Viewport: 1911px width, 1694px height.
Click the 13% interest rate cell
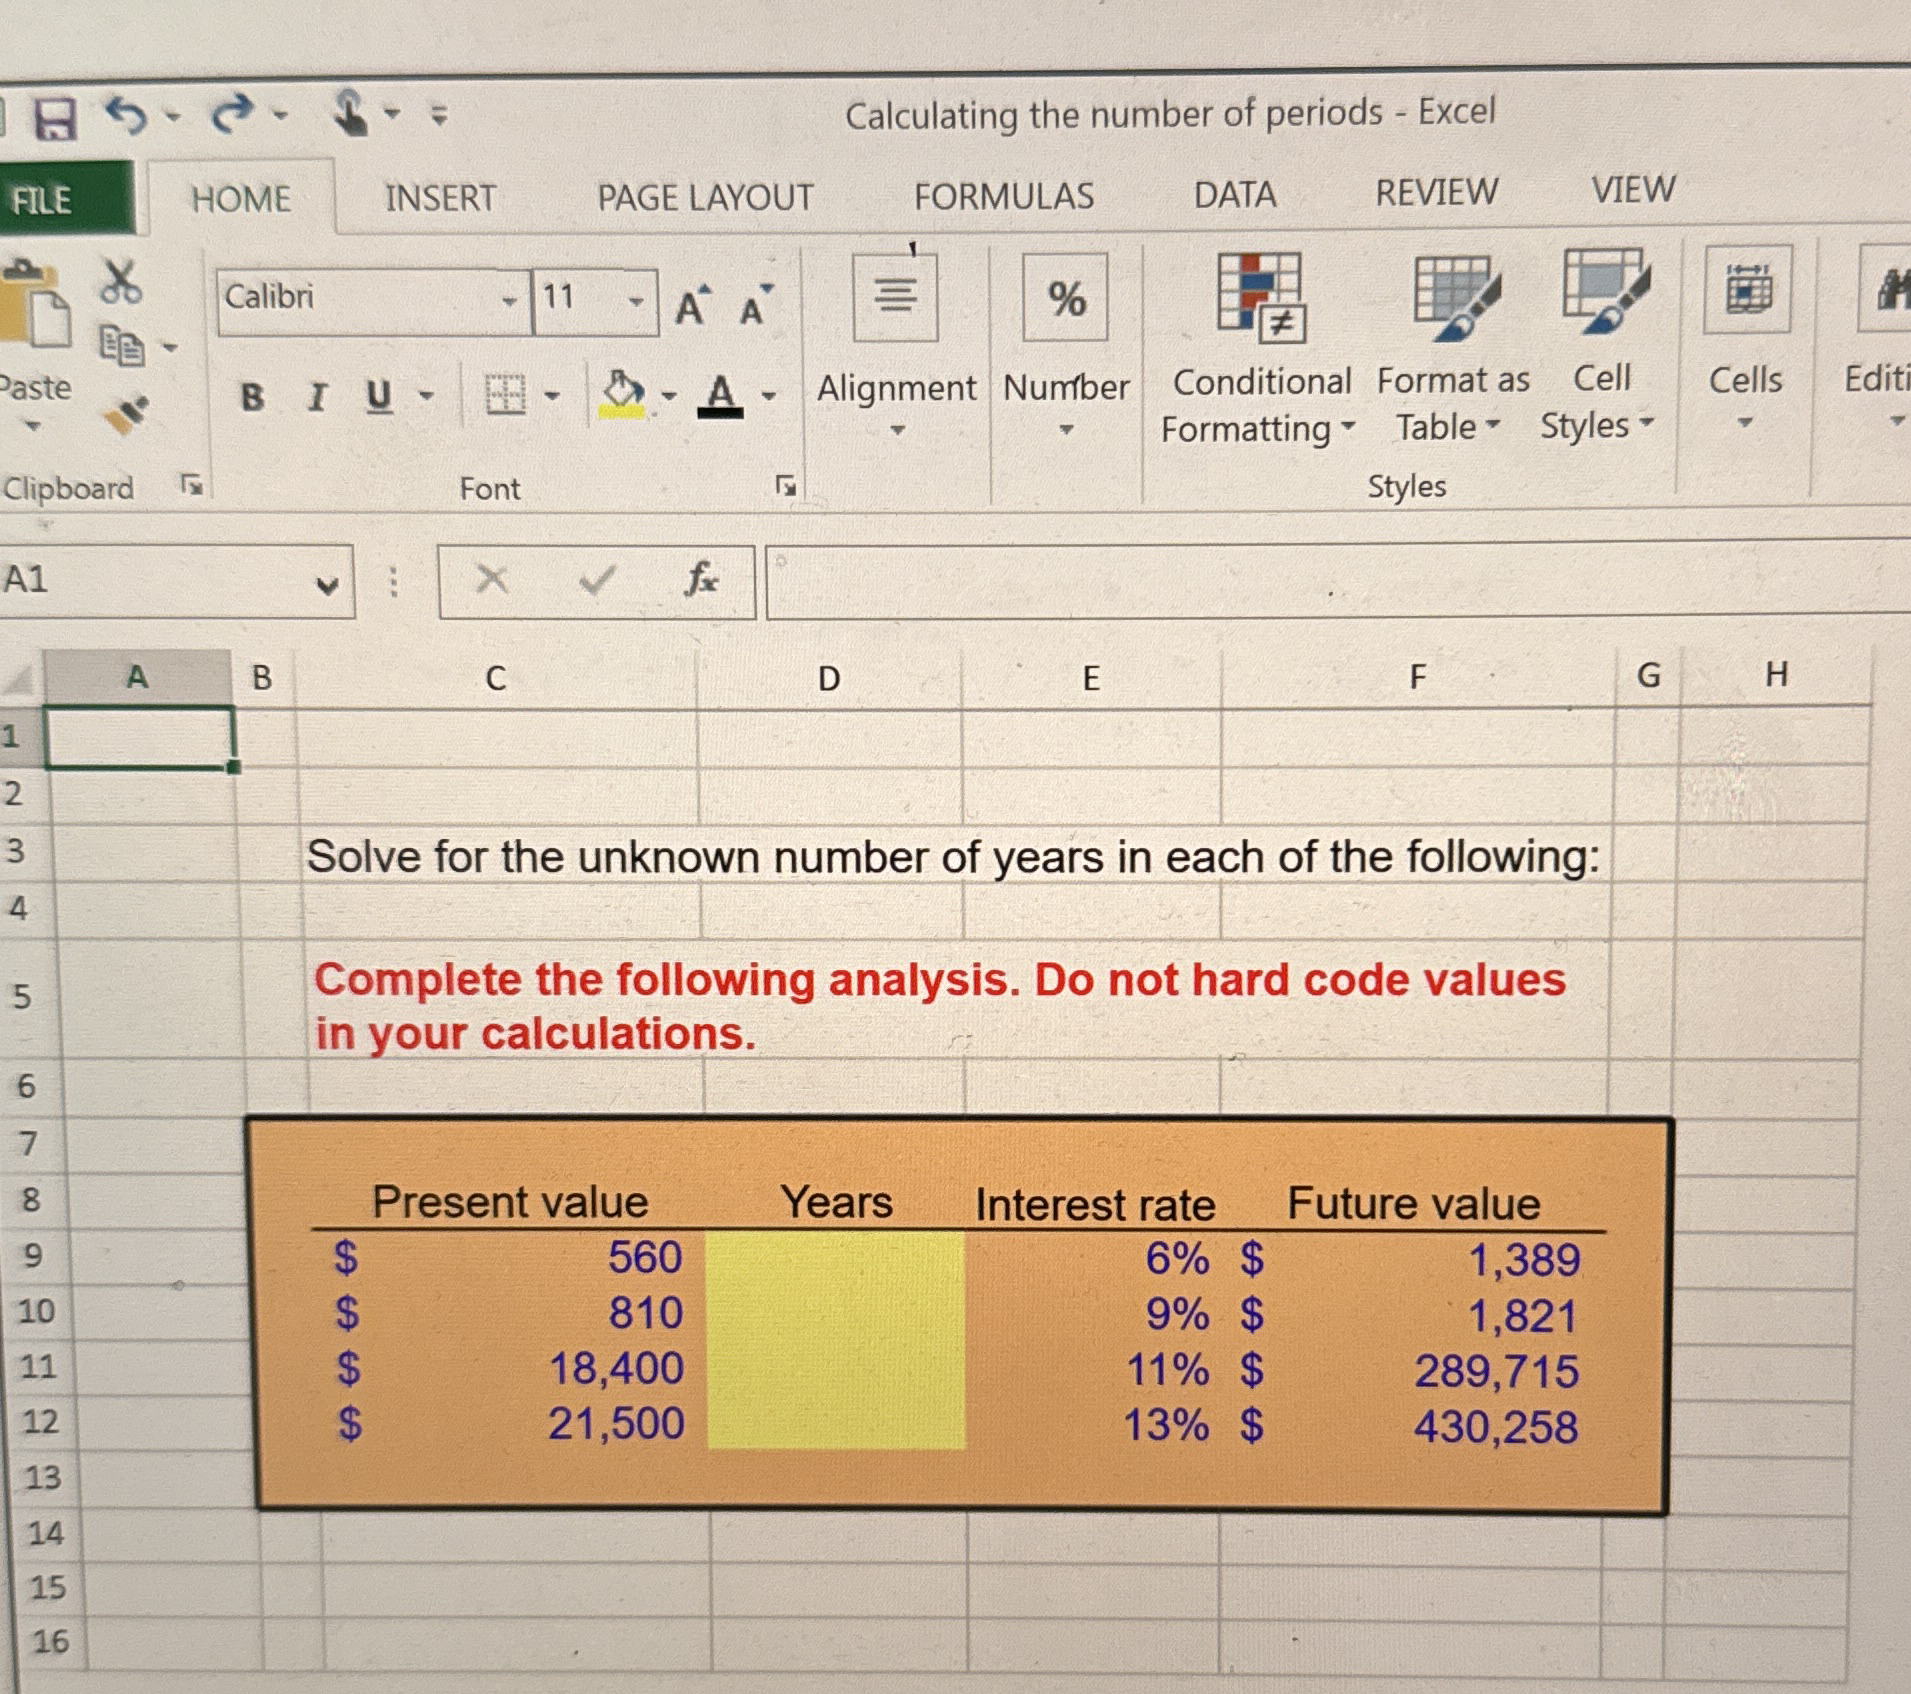(x=1094, y=1425)
